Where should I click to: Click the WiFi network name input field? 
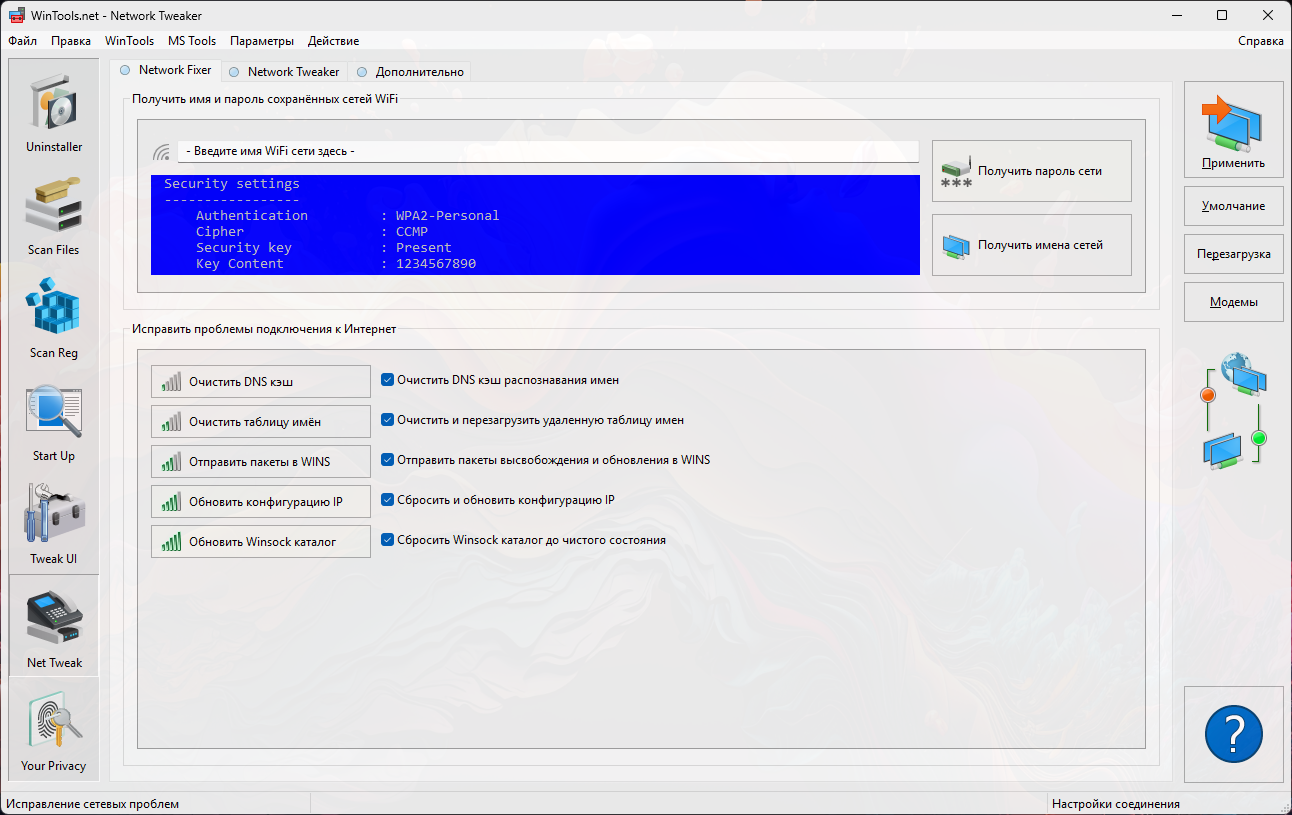(x=548, y=151)
